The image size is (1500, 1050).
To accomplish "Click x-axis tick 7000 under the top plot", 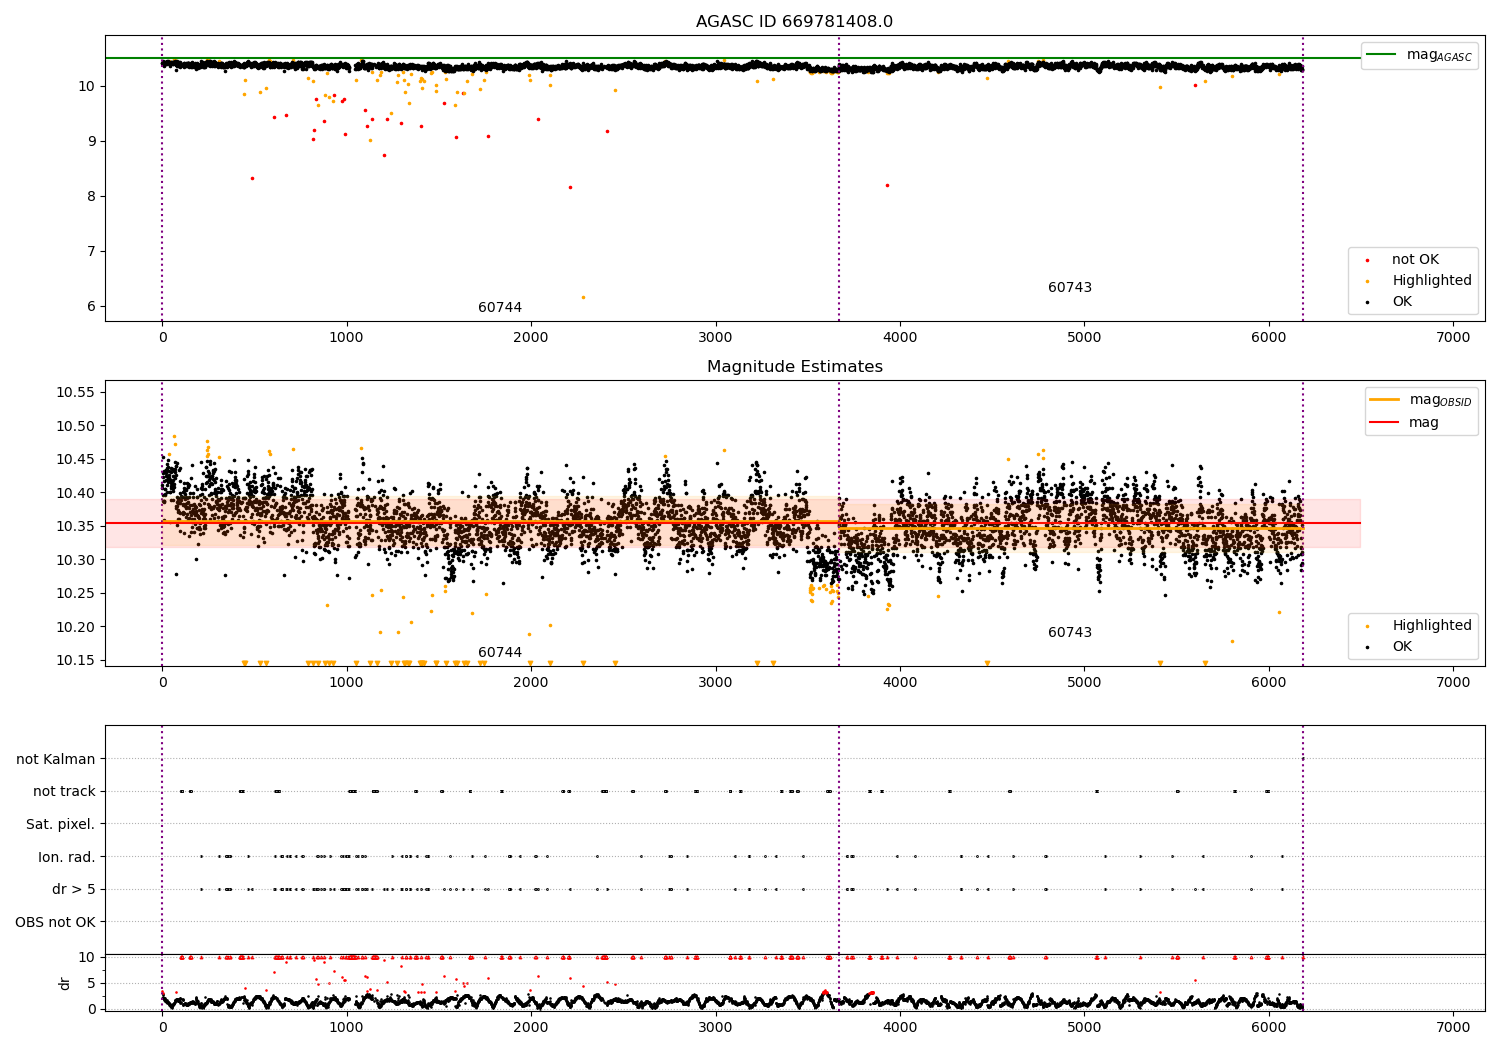I will click(x=1453, y=338).
